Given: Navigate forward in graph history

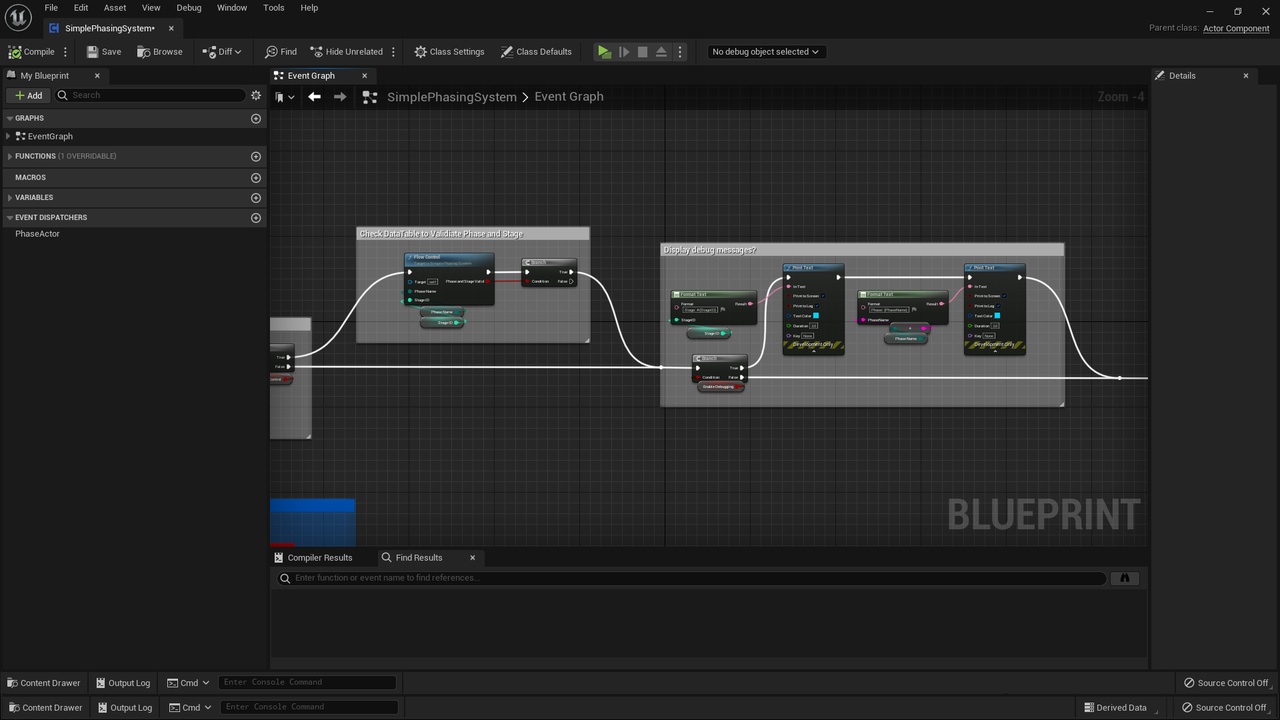Looking at the screenshot, I should click(x=340, y=97).
